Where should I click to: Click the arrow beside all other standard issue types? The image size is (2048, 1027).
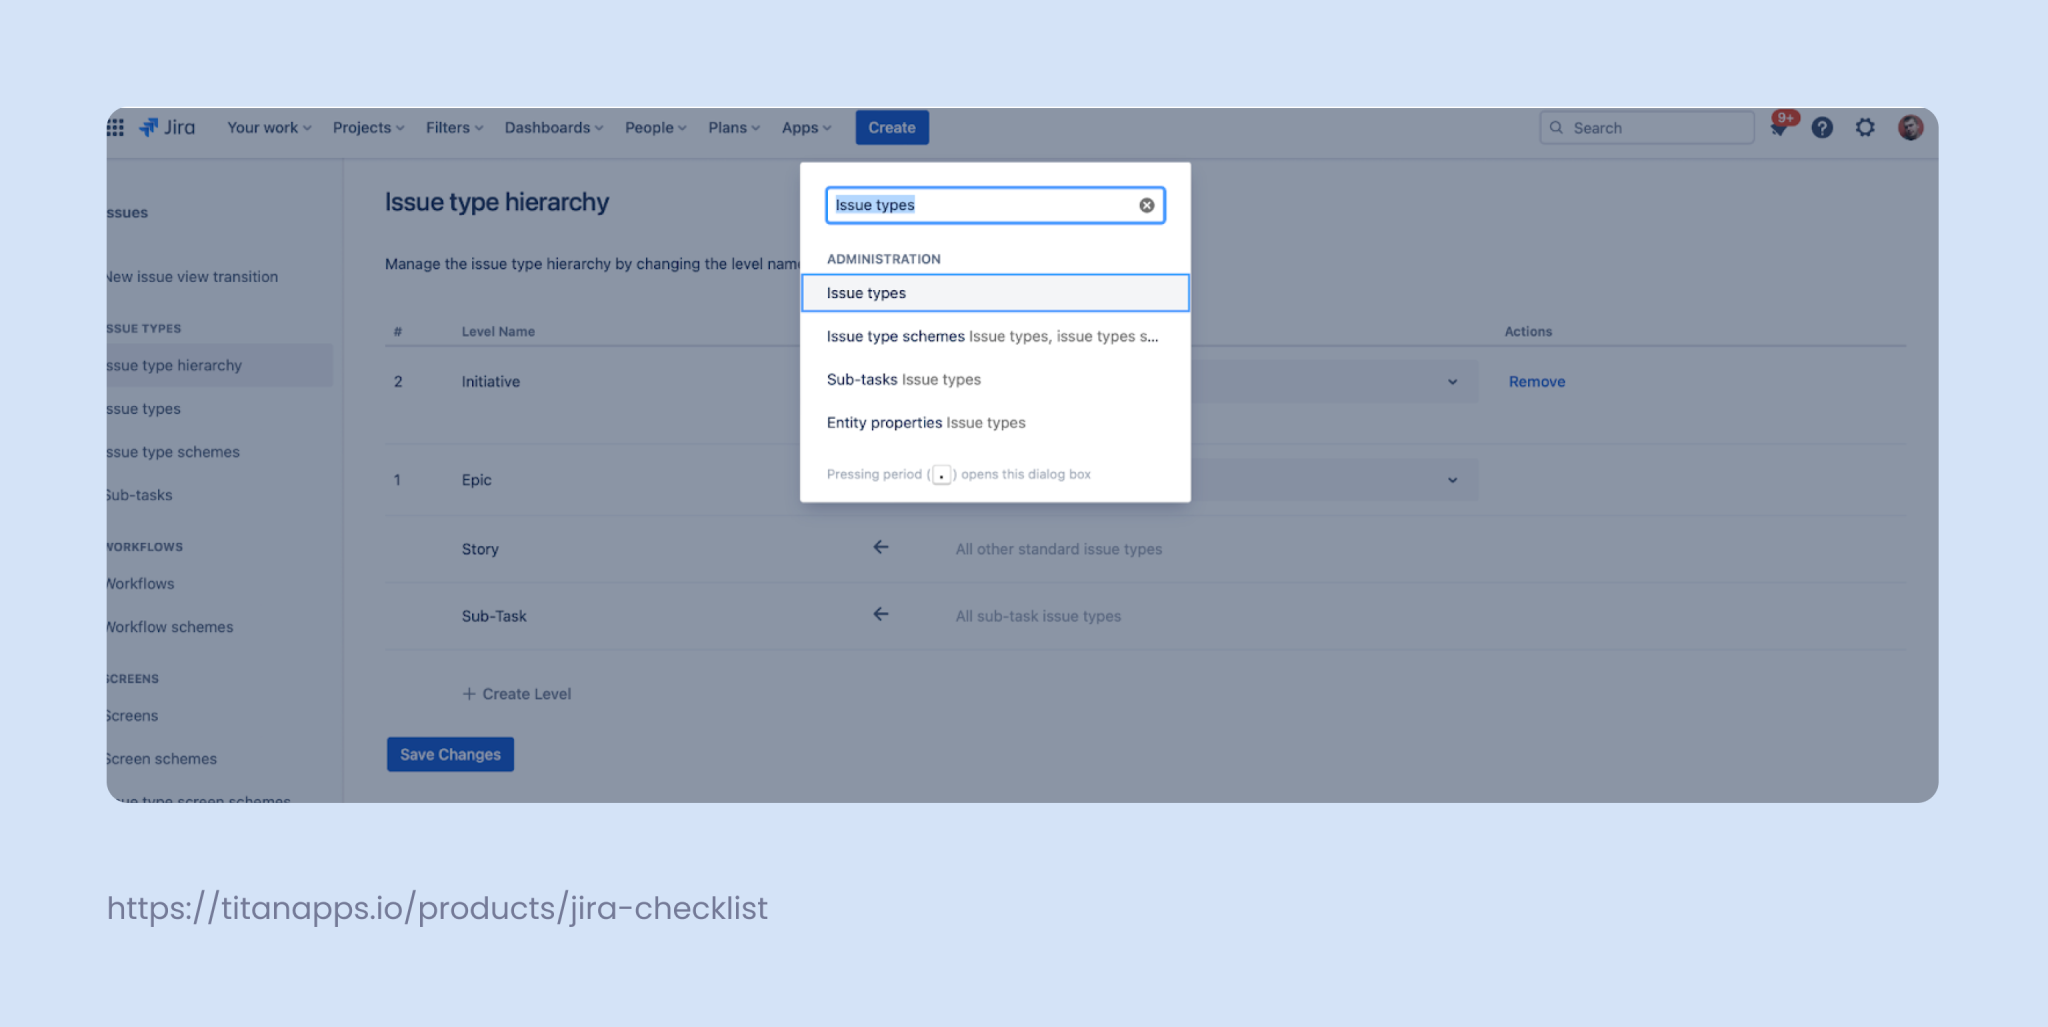click(x=879, y=547)
